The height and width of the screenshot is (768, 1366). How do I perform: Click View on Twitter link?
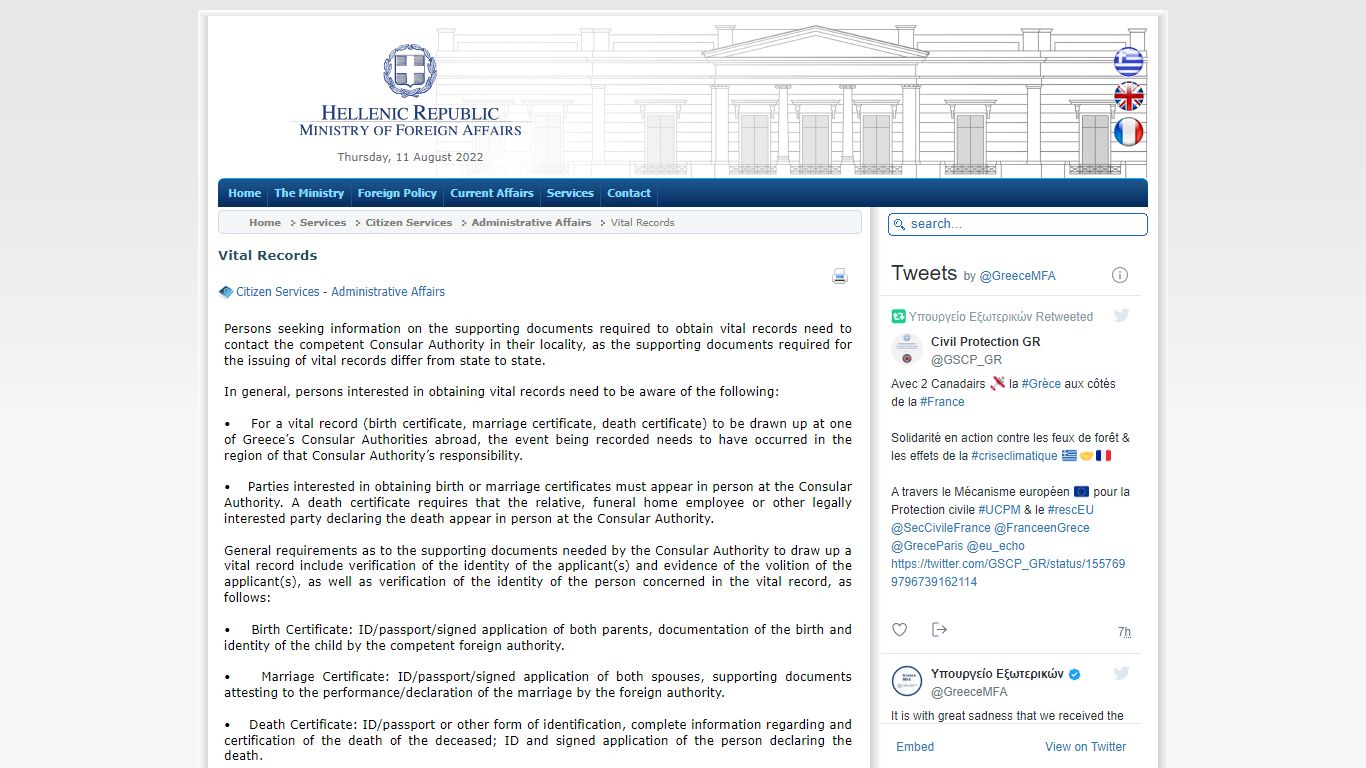(x=1085, y=747)
